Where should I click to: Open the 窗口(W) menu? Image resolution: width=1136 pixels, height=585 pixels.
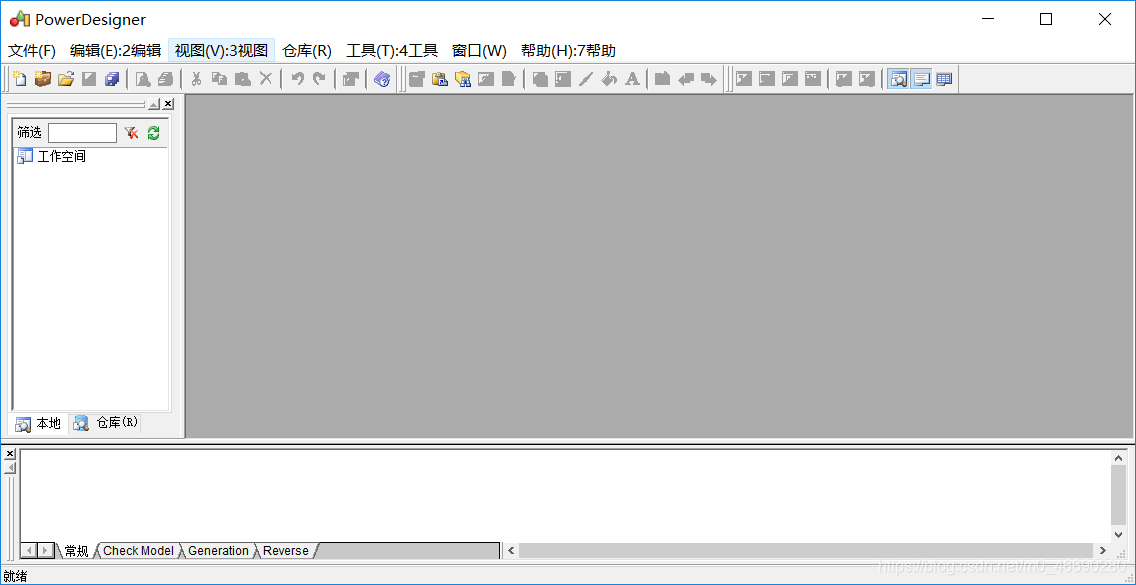[480, 51]
